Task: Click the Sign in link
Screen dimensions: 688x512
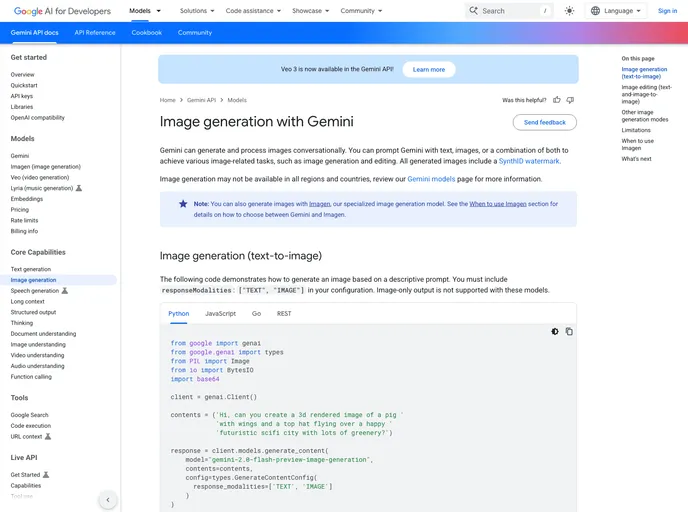Action: click(x=667, y=11)
